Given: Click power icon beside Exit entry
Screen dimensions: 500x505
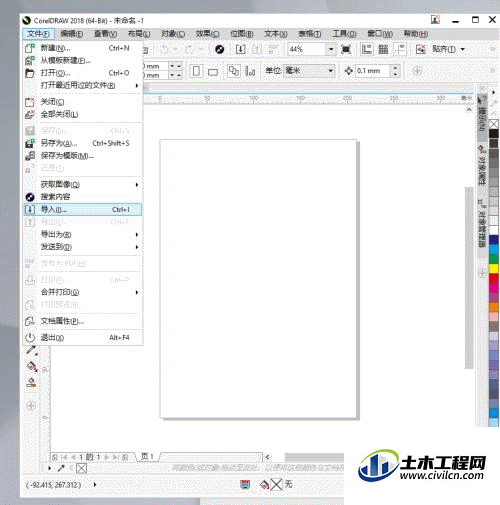Looking at the screenshot, I should click(x=30, y=338).
